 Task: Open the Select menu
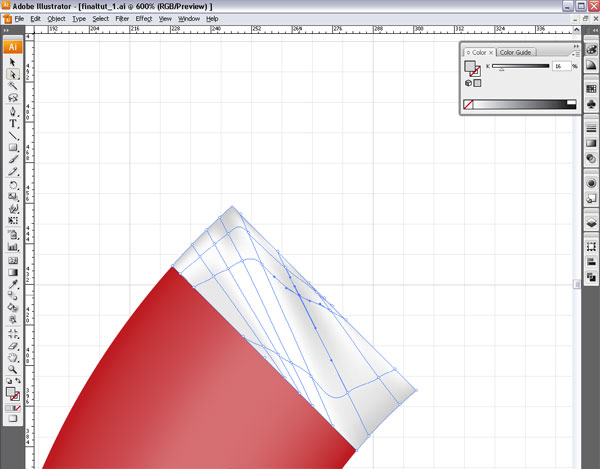101,19
